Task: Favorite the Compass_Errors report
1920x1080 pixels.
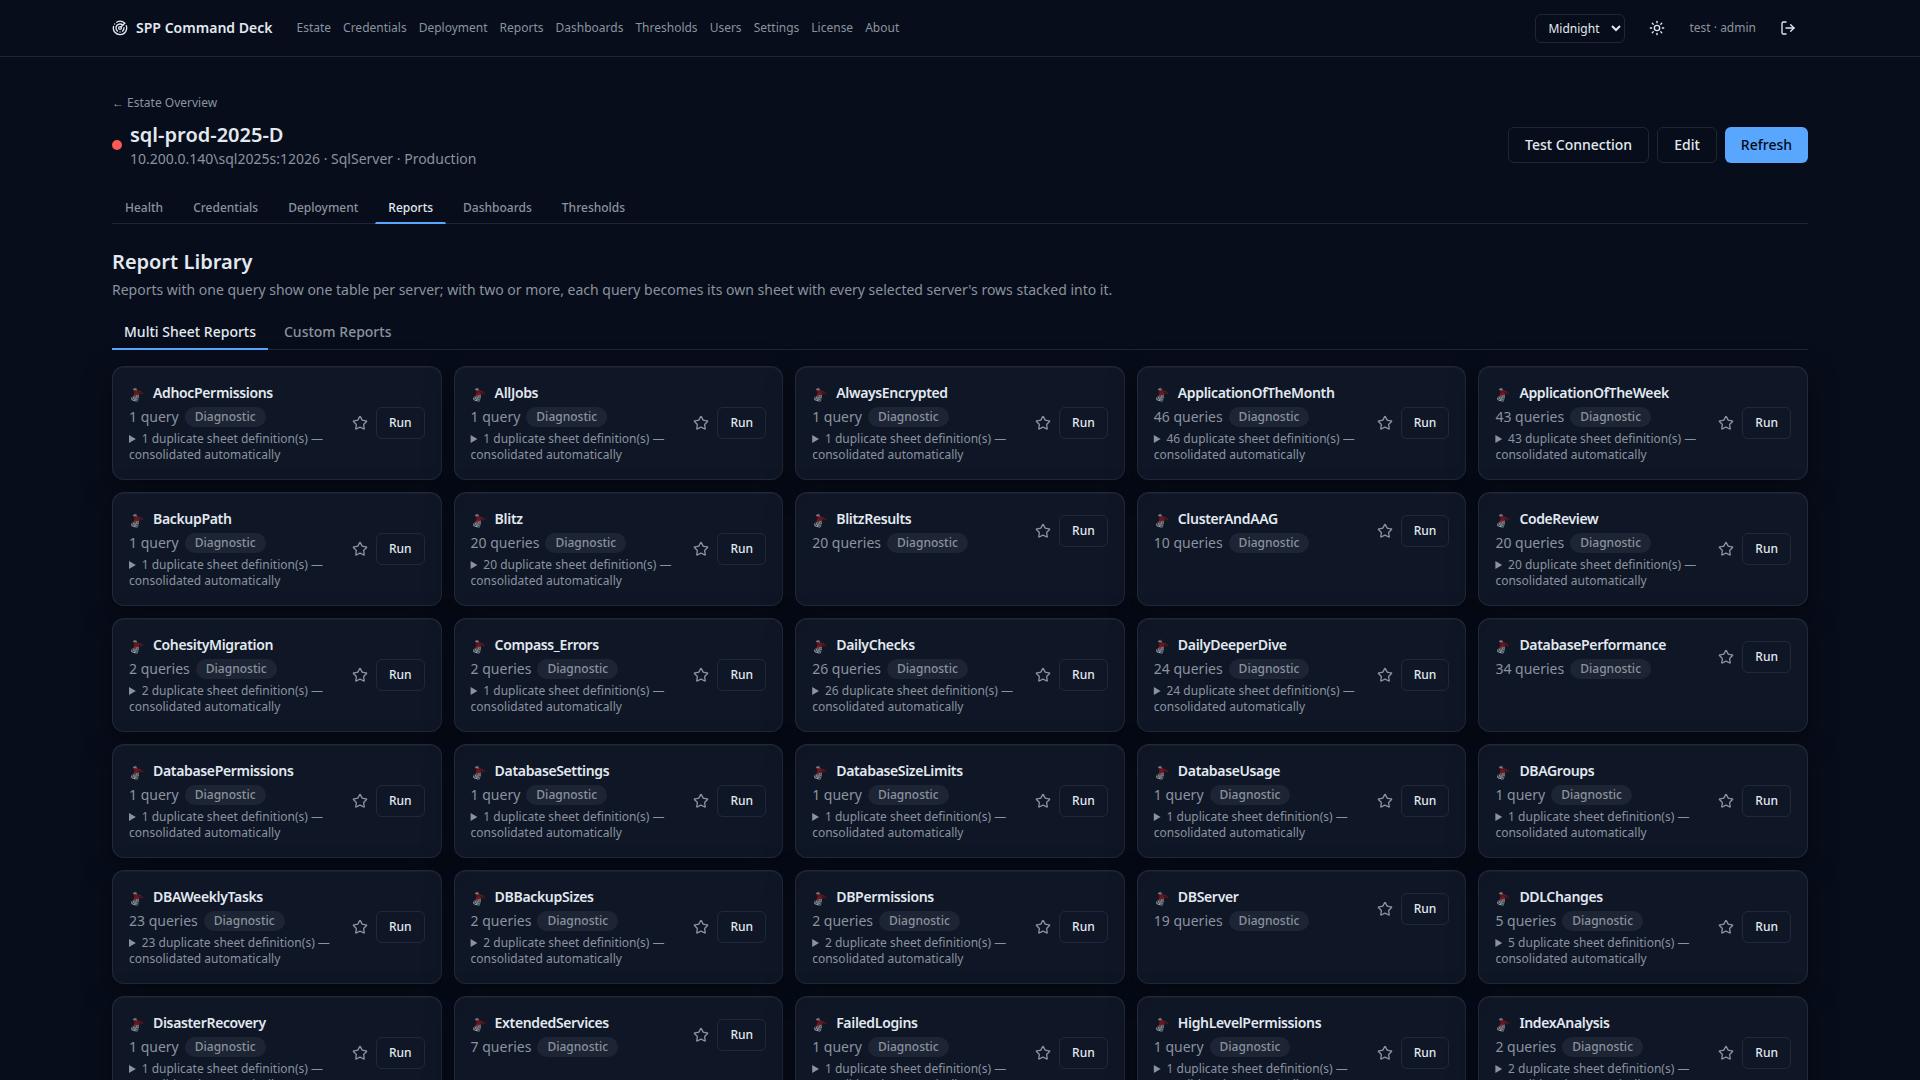Action: [701, 675]
